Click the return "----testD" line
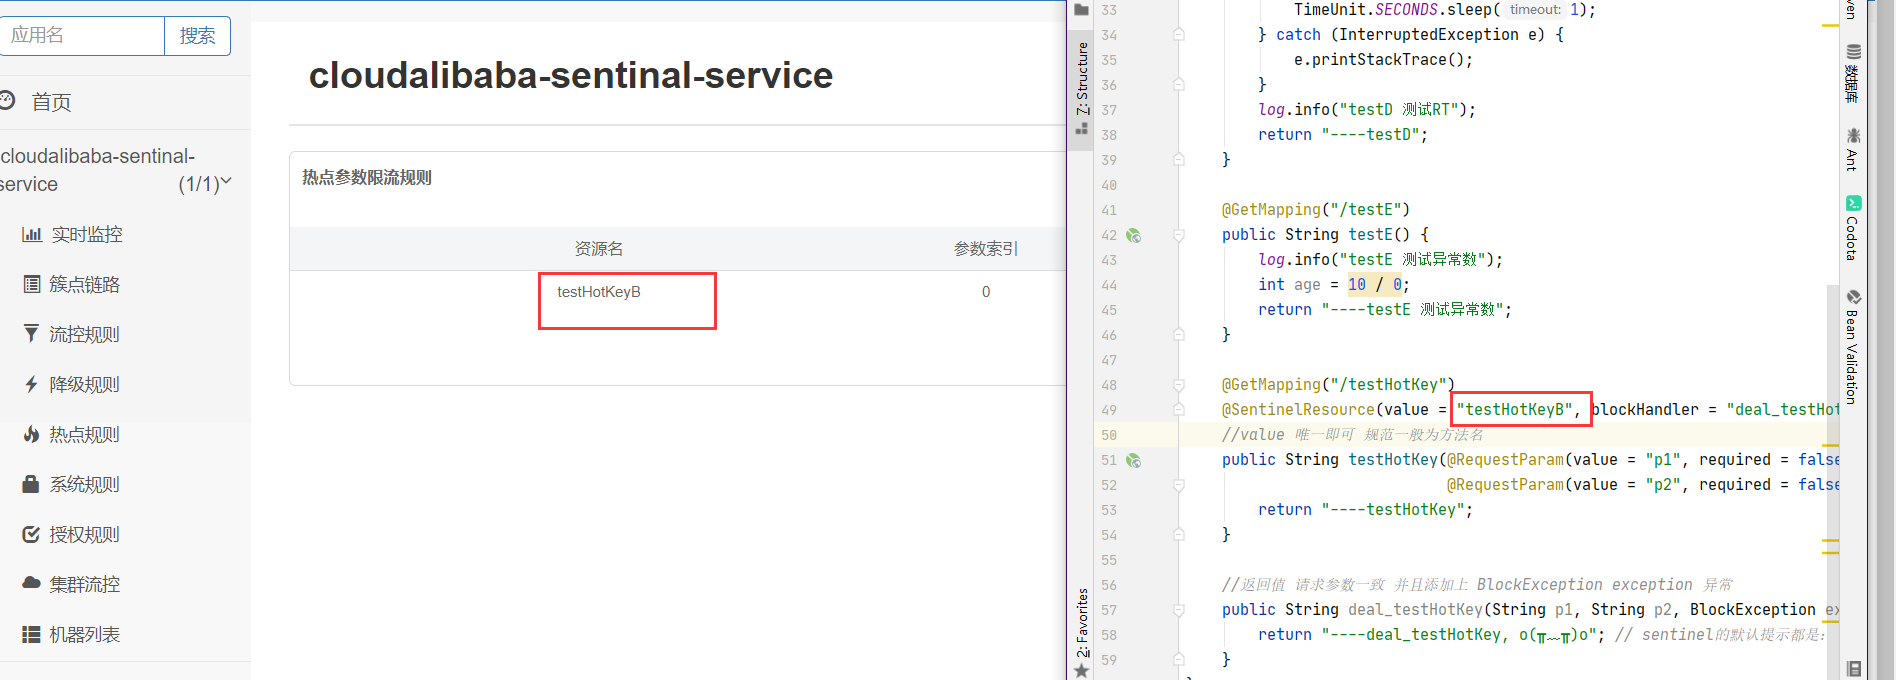Image resolution: width=1896 pixels, height=680 pixels. click(x=1343, y=135)
